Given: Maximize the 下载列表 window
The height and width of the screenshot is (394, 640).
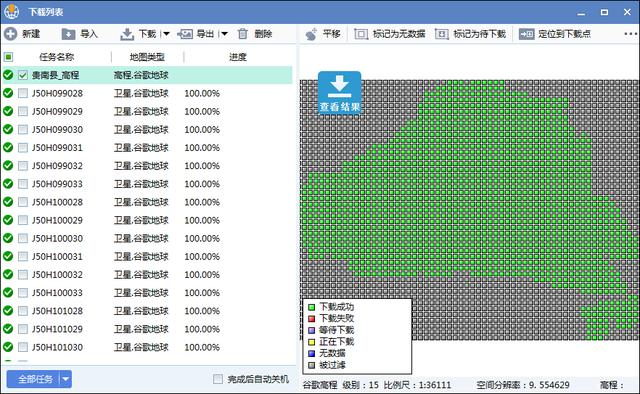Looking at the screenshot, I should [604, 12].
